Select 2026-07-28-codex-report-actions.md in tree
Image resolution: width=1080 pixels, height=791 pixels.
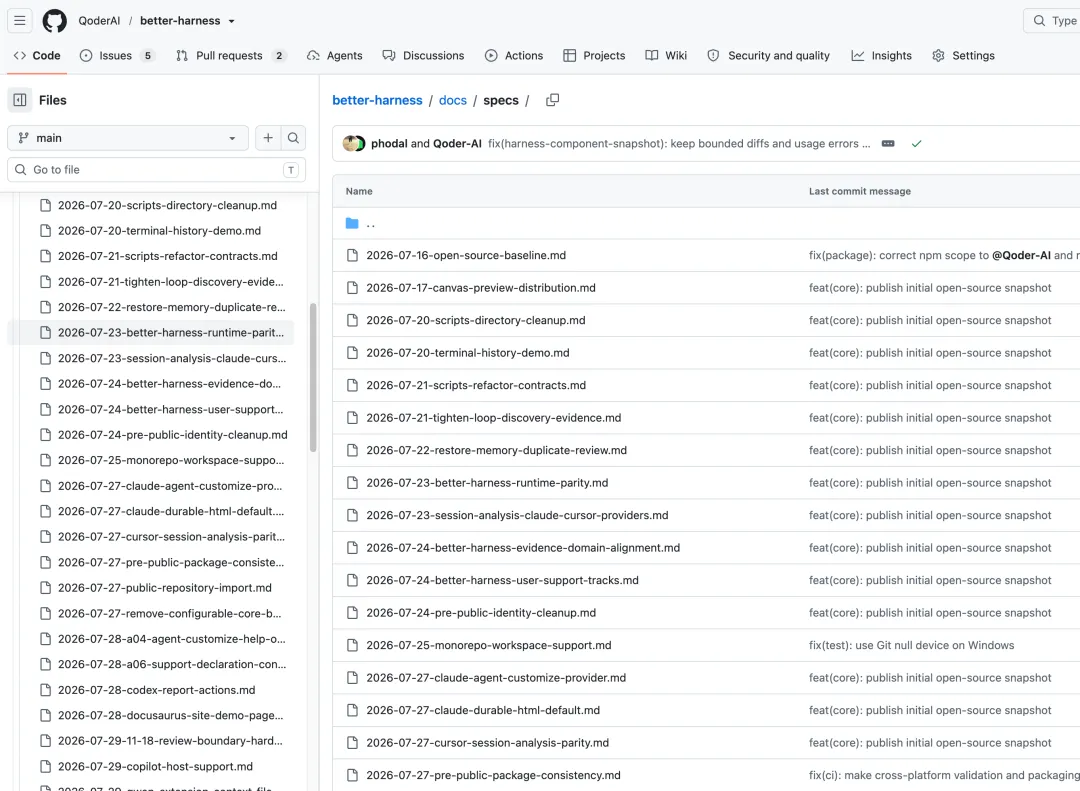coord(156,689)
